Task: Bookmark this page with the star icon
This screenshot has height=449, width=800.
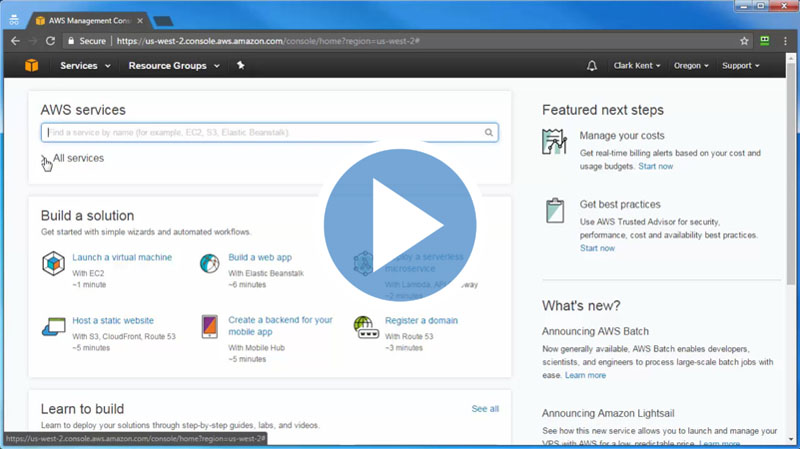Action: pos(744,41)
